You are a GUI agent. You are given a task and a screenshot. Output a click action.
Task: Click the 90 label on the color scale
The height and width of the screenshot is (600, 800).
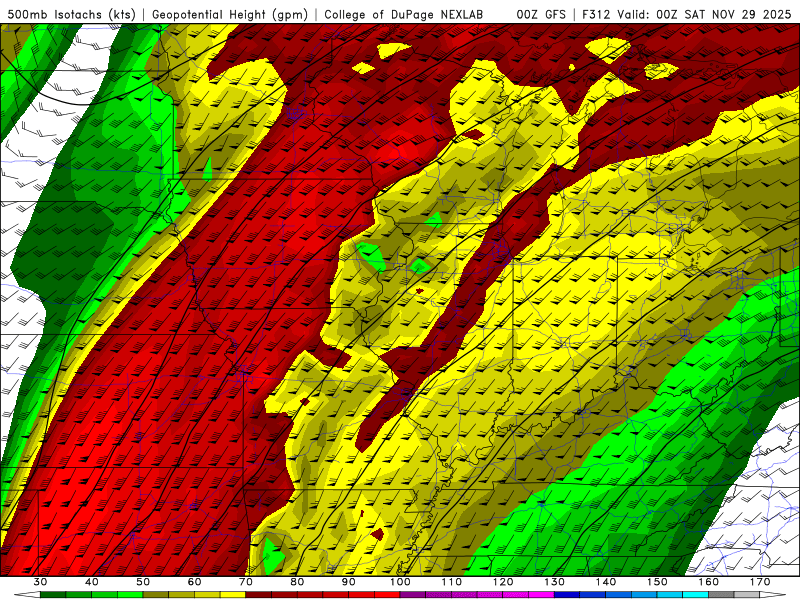point(349,582)
